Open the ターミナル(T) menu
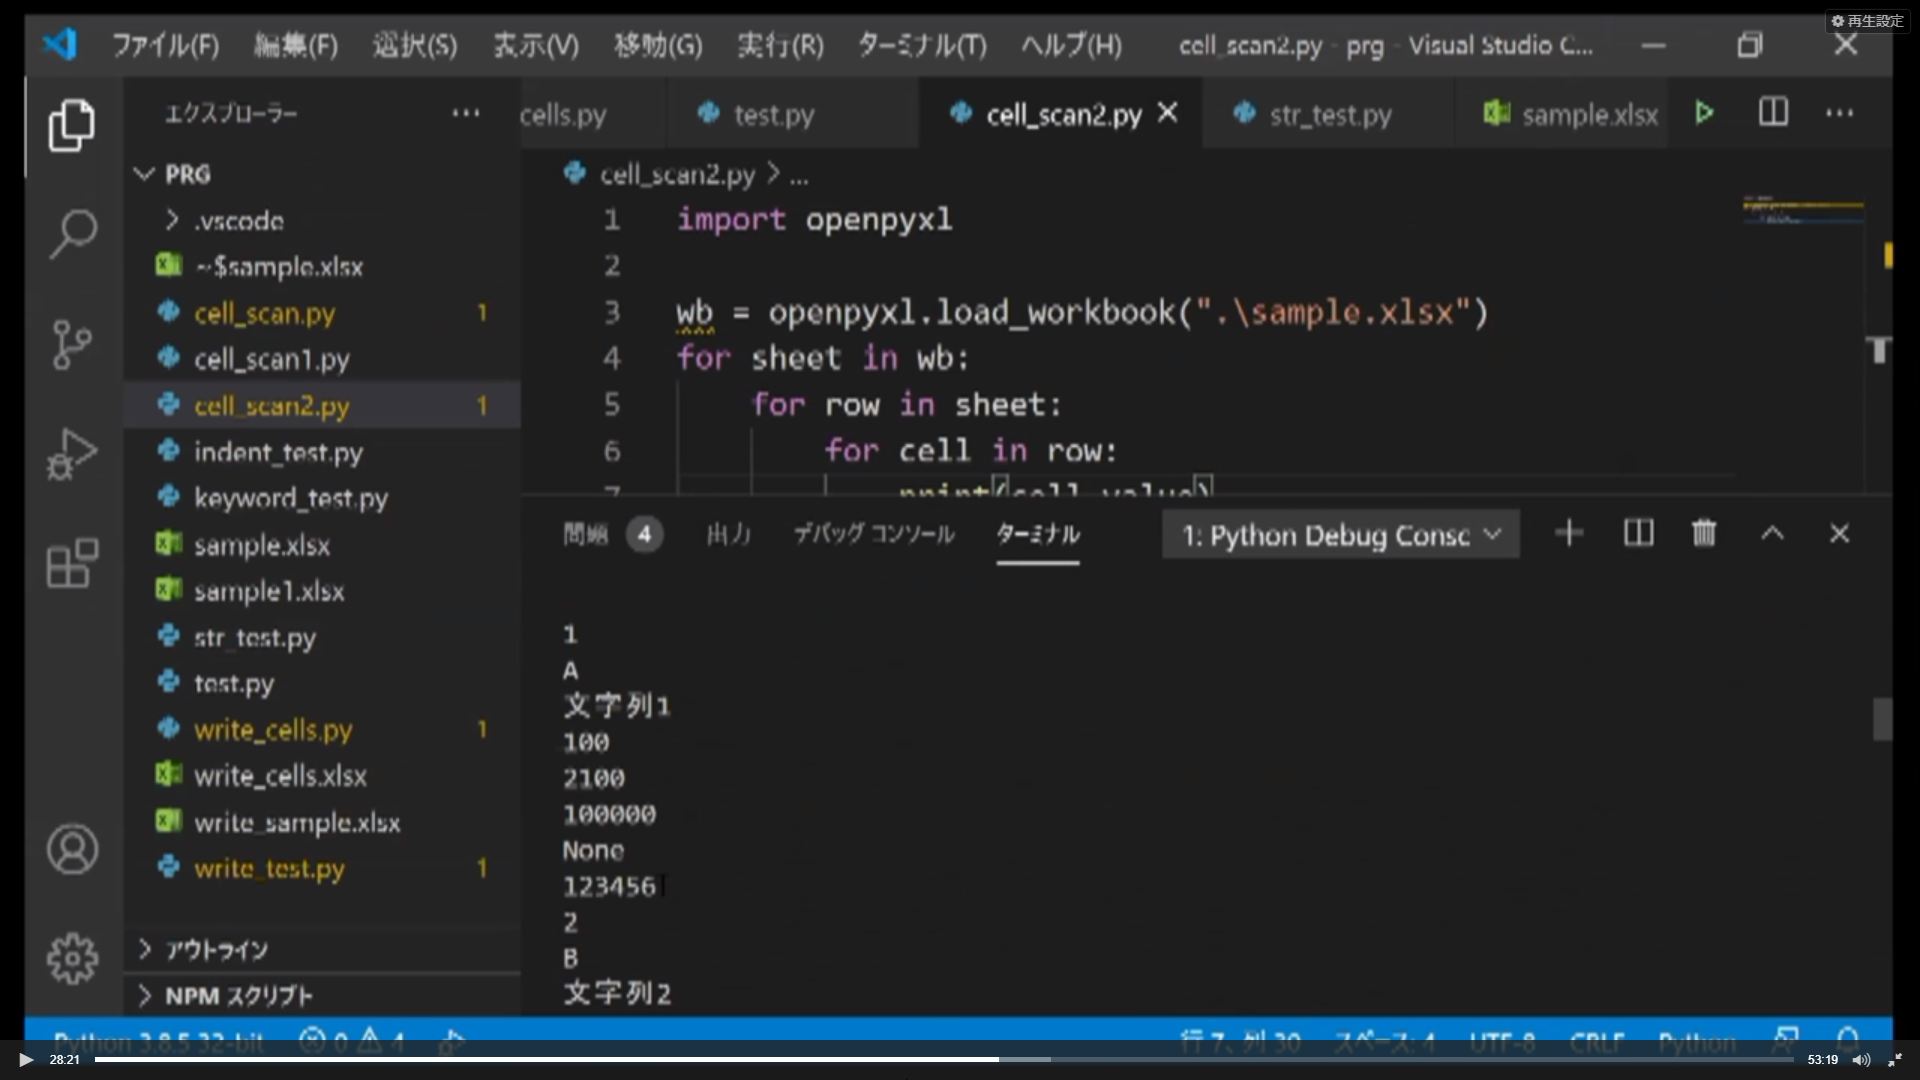Screen dimensions: 1920x1080 point(922,45)
